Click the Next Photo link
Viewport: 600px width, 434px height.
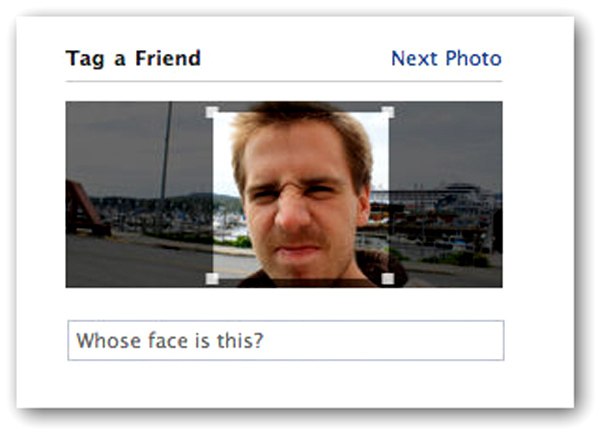click(x=446, y=58)
